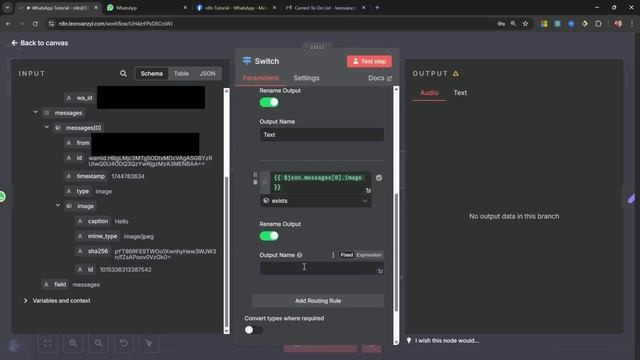Select the timestamp field
640x360 pixels.
tap(86, 176)
